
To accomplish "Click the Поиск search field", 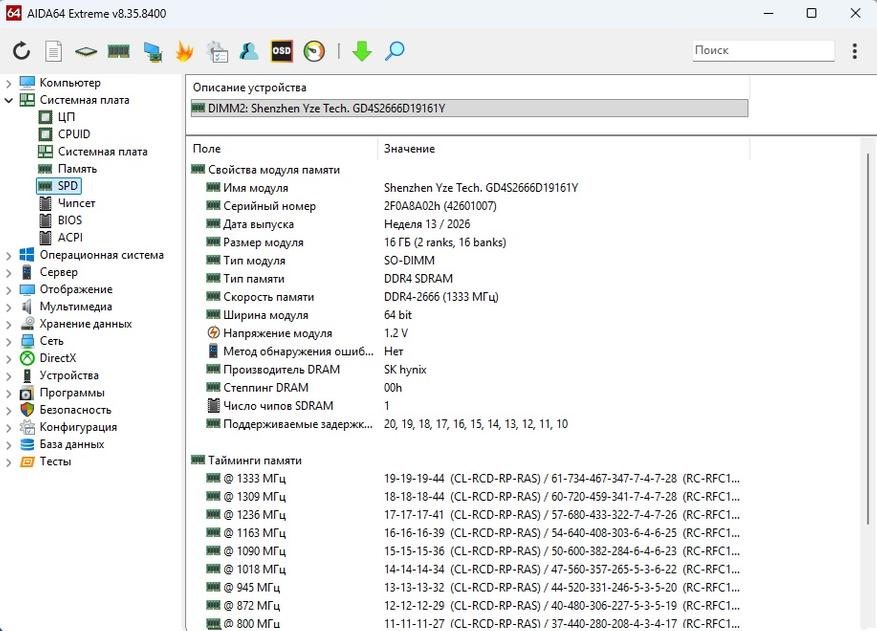I will point(763,50).
